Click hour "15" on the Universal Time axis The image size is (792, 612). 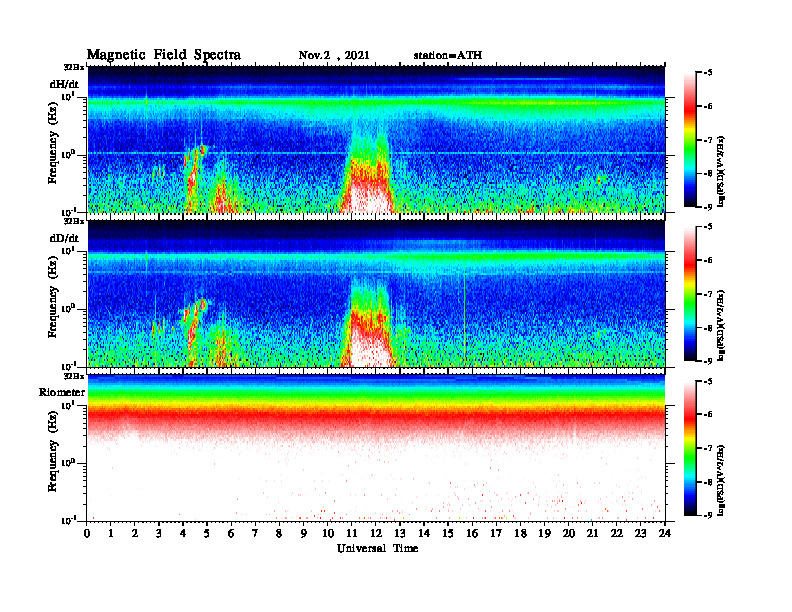tap(448, 533)
